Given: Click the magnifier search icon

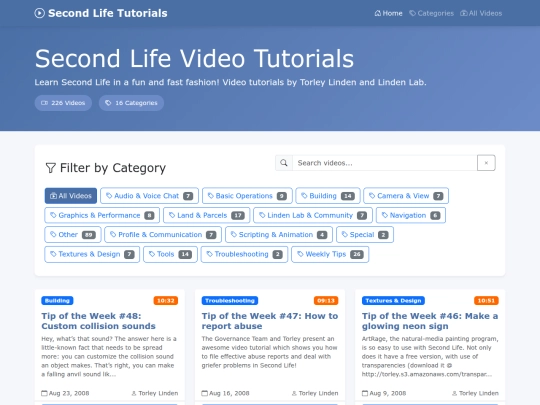Looking at the screenshot, I should click(x=284, y=163).
